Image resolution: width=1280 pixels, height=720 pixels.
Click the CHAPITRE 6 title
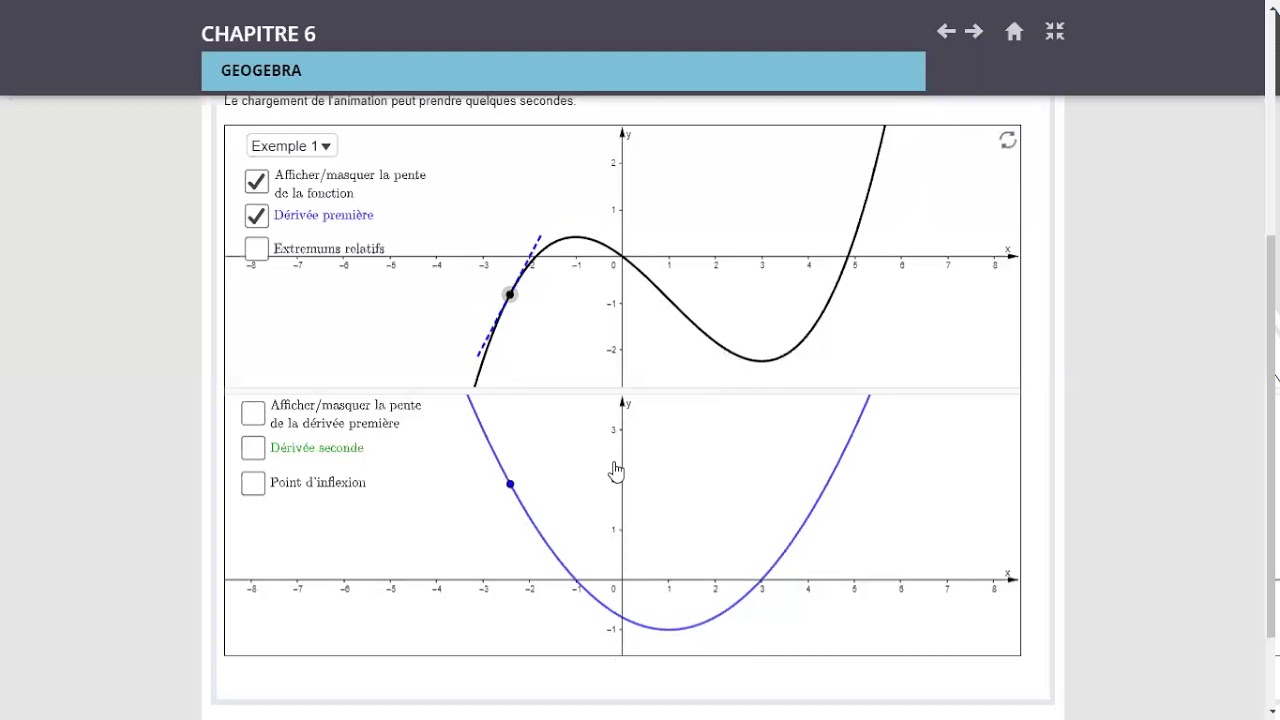[258, 34]
